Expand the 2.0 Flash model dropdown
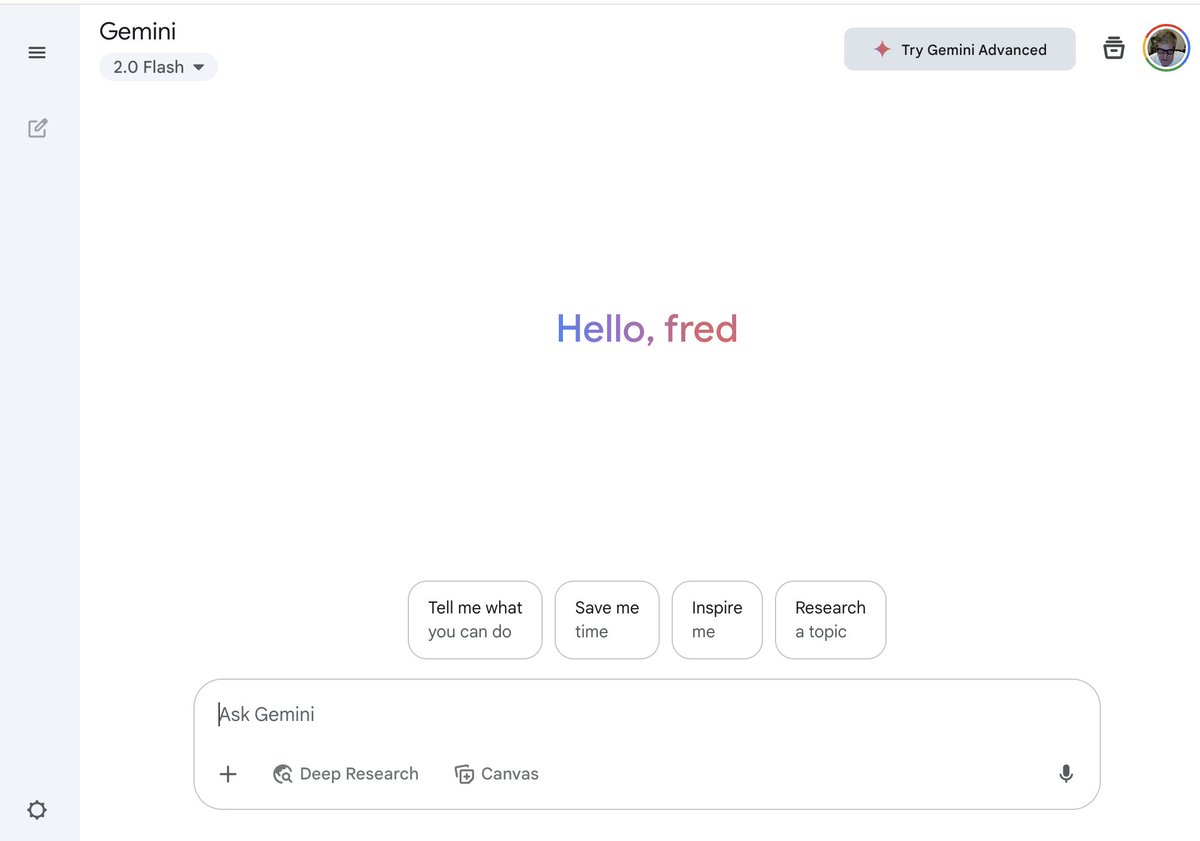The width and height of the screenshot is (1200, 841). coord(158,67)
